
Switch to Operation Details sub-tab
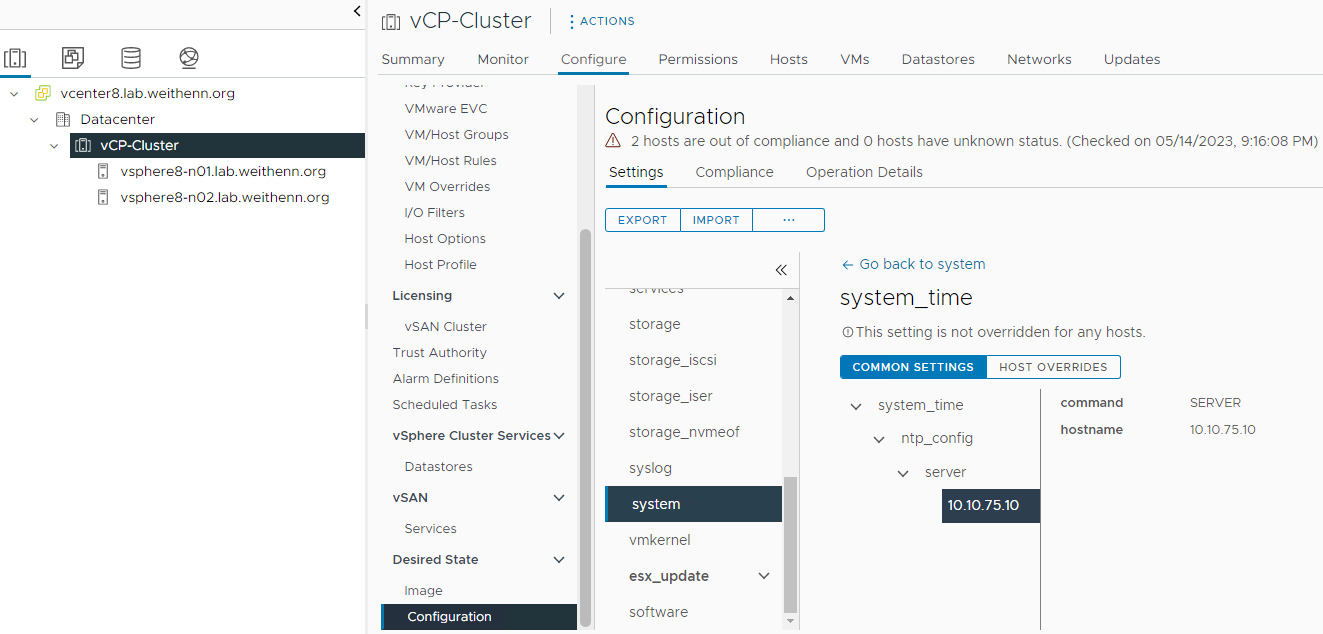[x=864, y=172]
